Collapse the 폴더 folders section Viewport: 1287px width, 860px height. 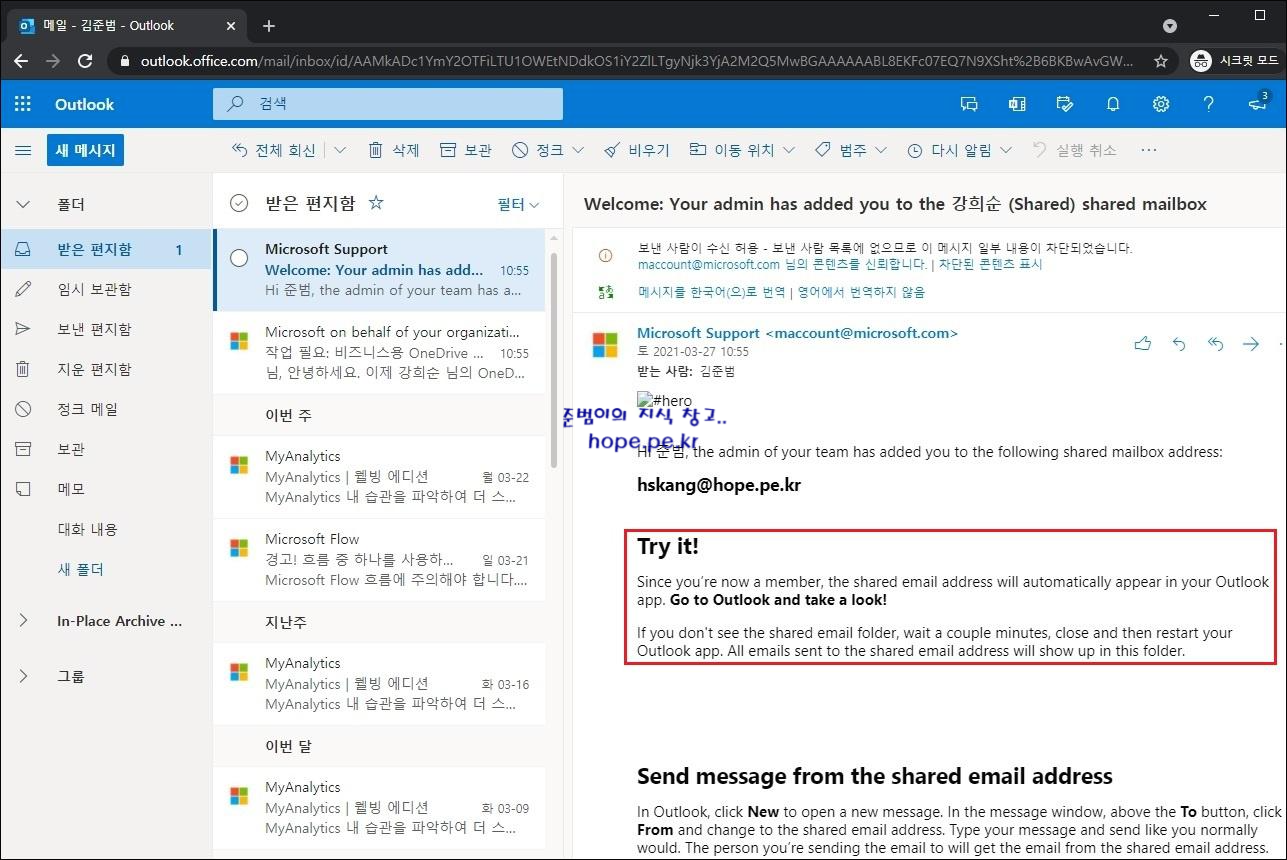point(23,204)
